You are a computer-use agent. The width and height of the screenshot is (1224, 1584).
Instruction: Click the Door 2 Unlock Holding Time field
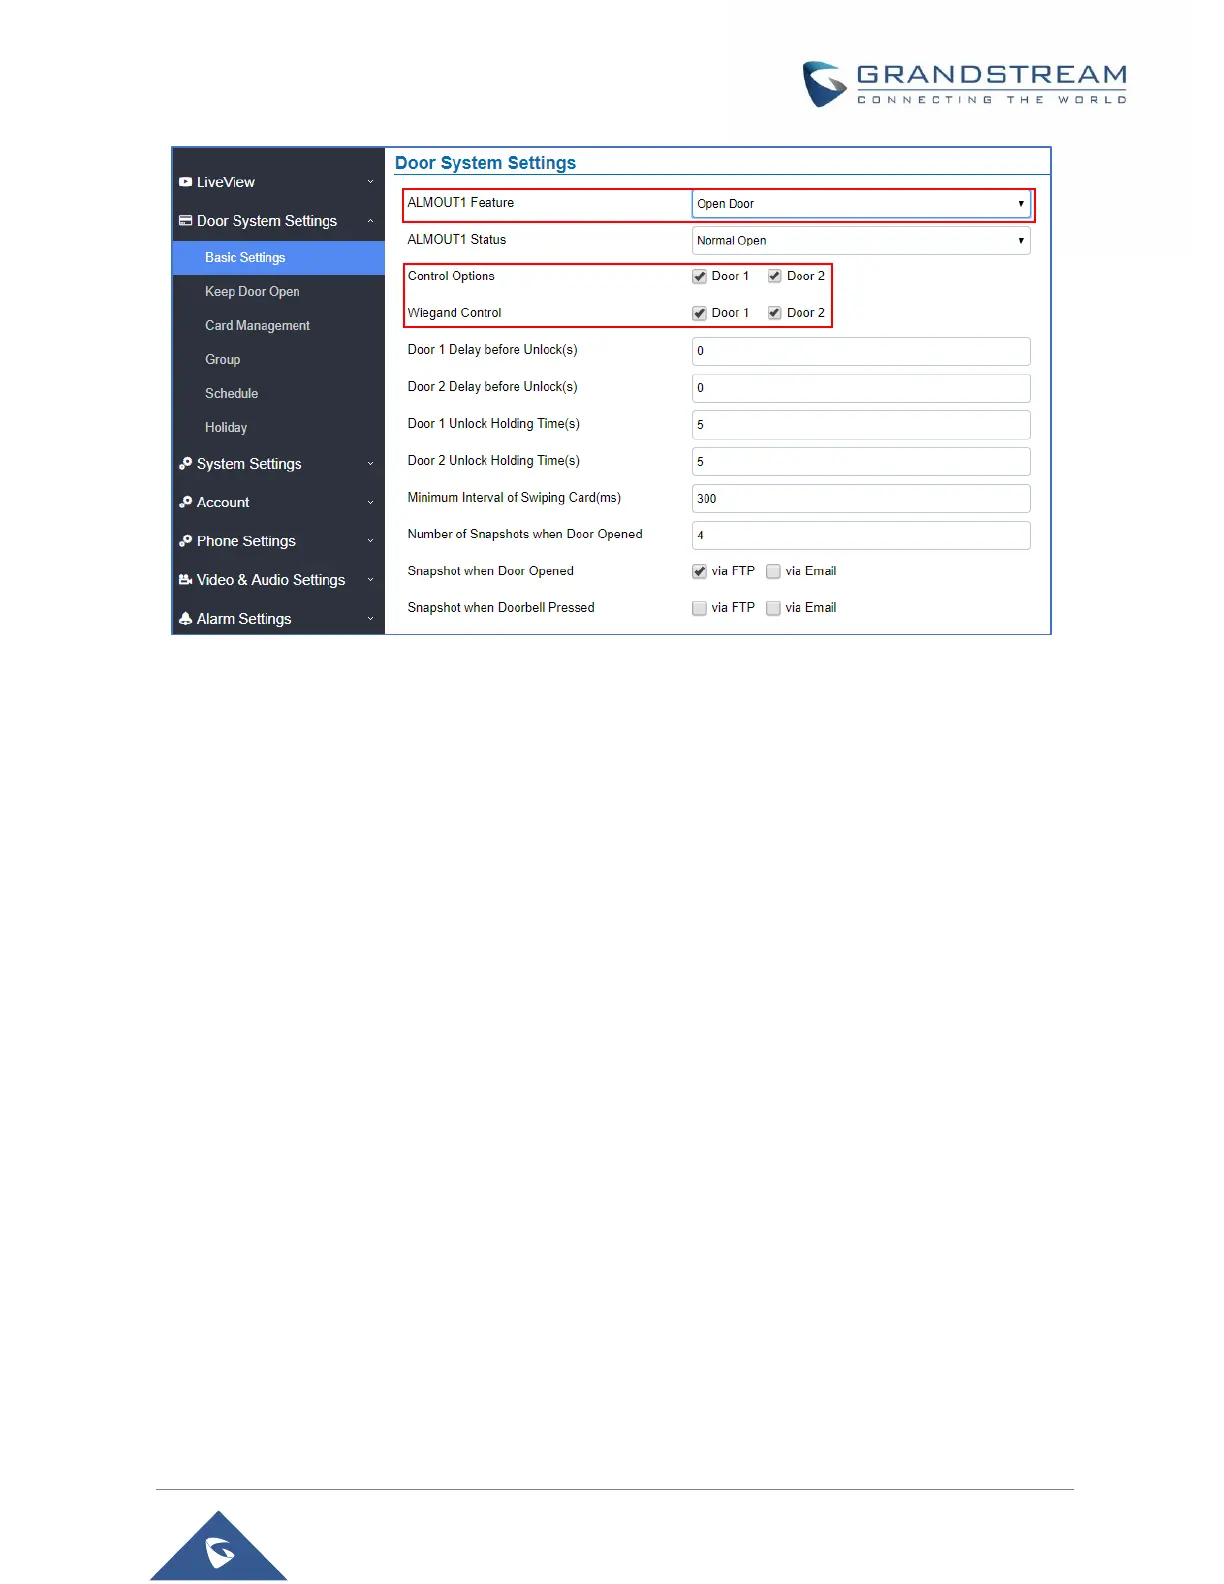[x=861, y=462]
